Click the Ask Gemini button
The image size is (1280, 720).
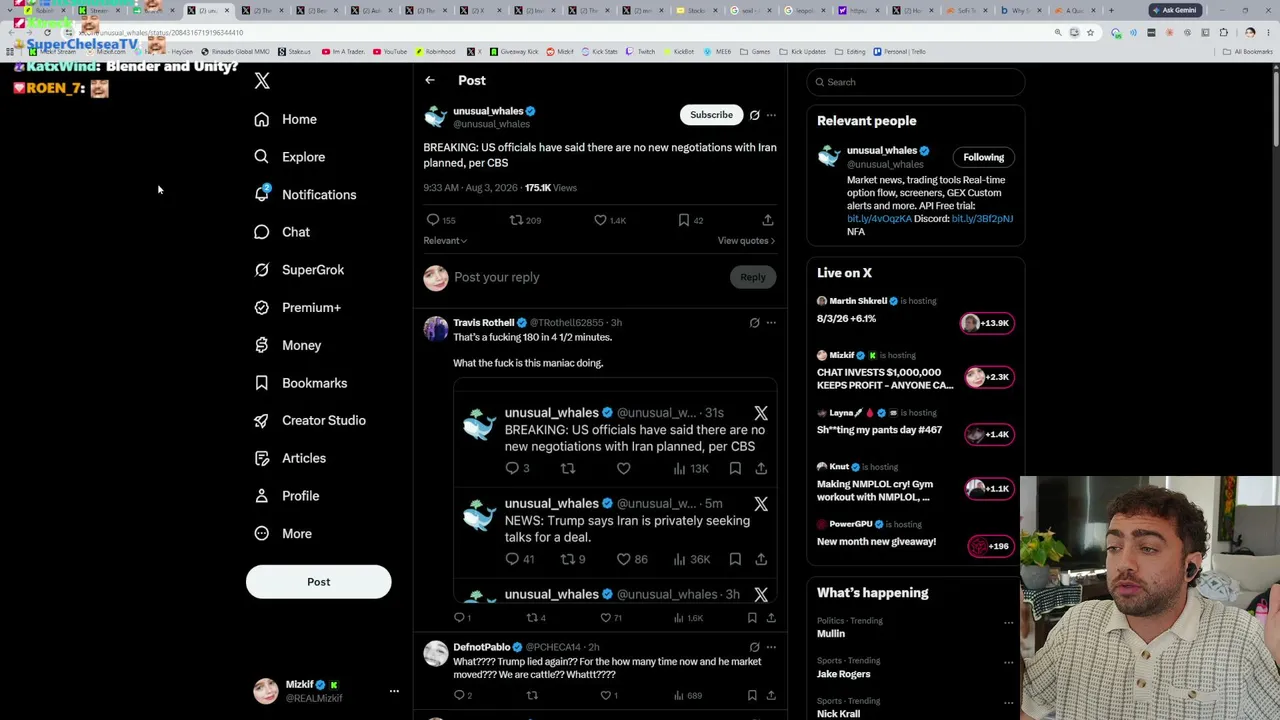(x=1175, y=10)
